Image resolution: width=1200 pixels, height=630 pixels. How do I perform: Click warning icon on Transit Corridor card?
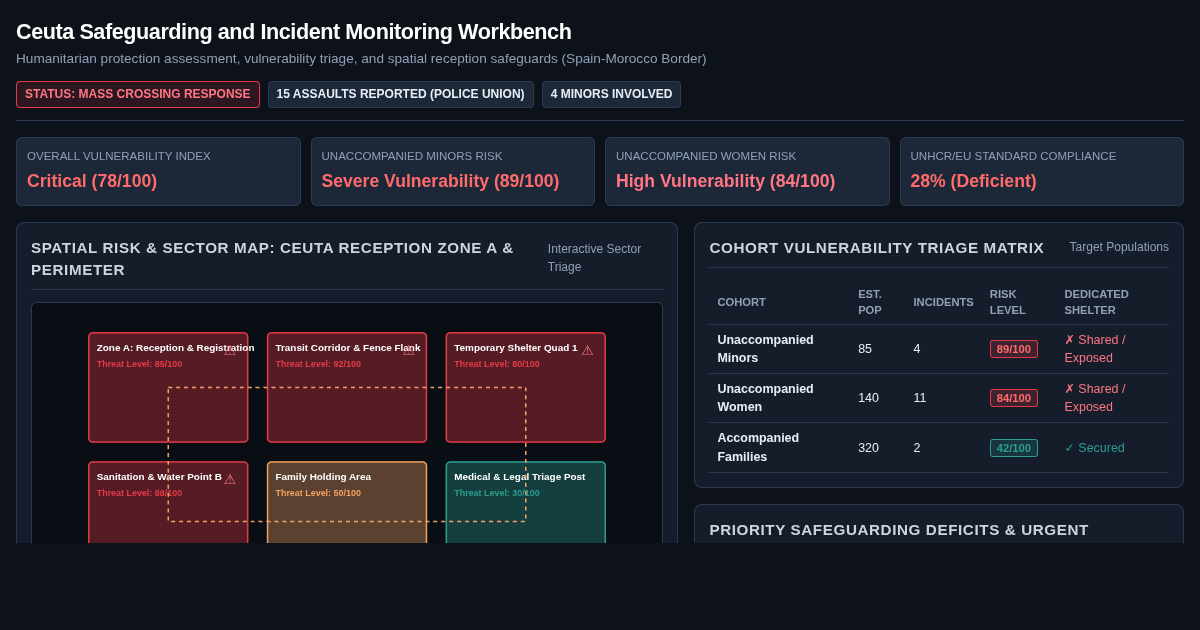(408, 351)
